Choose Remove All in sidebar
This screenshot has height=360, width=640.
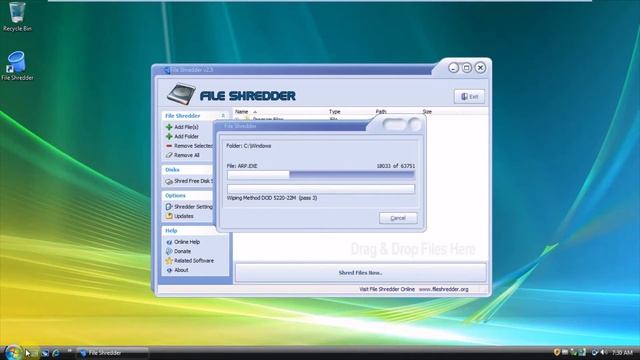187,155
